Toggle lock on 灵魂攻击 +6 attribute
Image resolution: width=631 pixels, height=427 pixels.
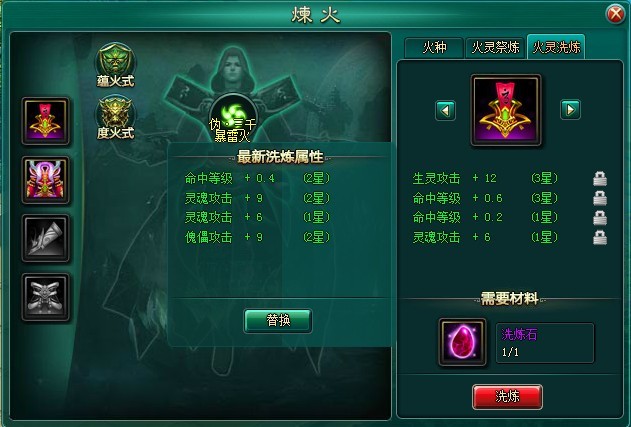click(600, 237)
